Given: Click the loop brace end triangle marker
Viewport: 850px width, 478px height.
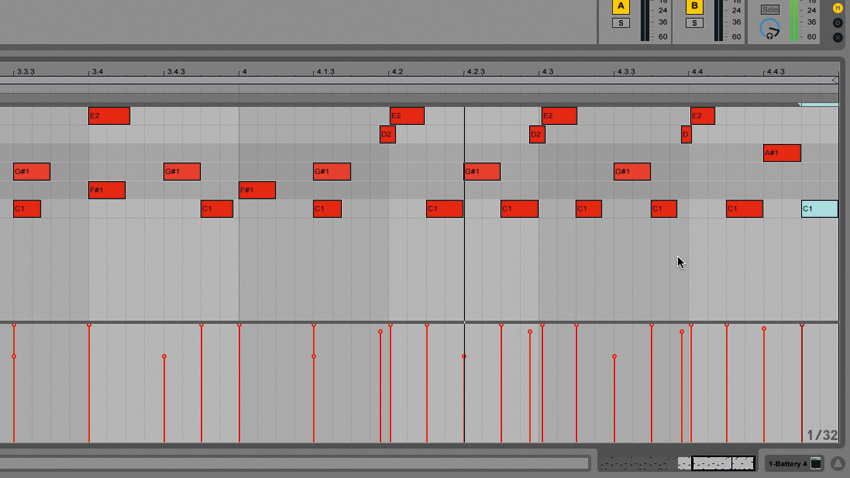Looking at the screenshot, I should 835,80.
